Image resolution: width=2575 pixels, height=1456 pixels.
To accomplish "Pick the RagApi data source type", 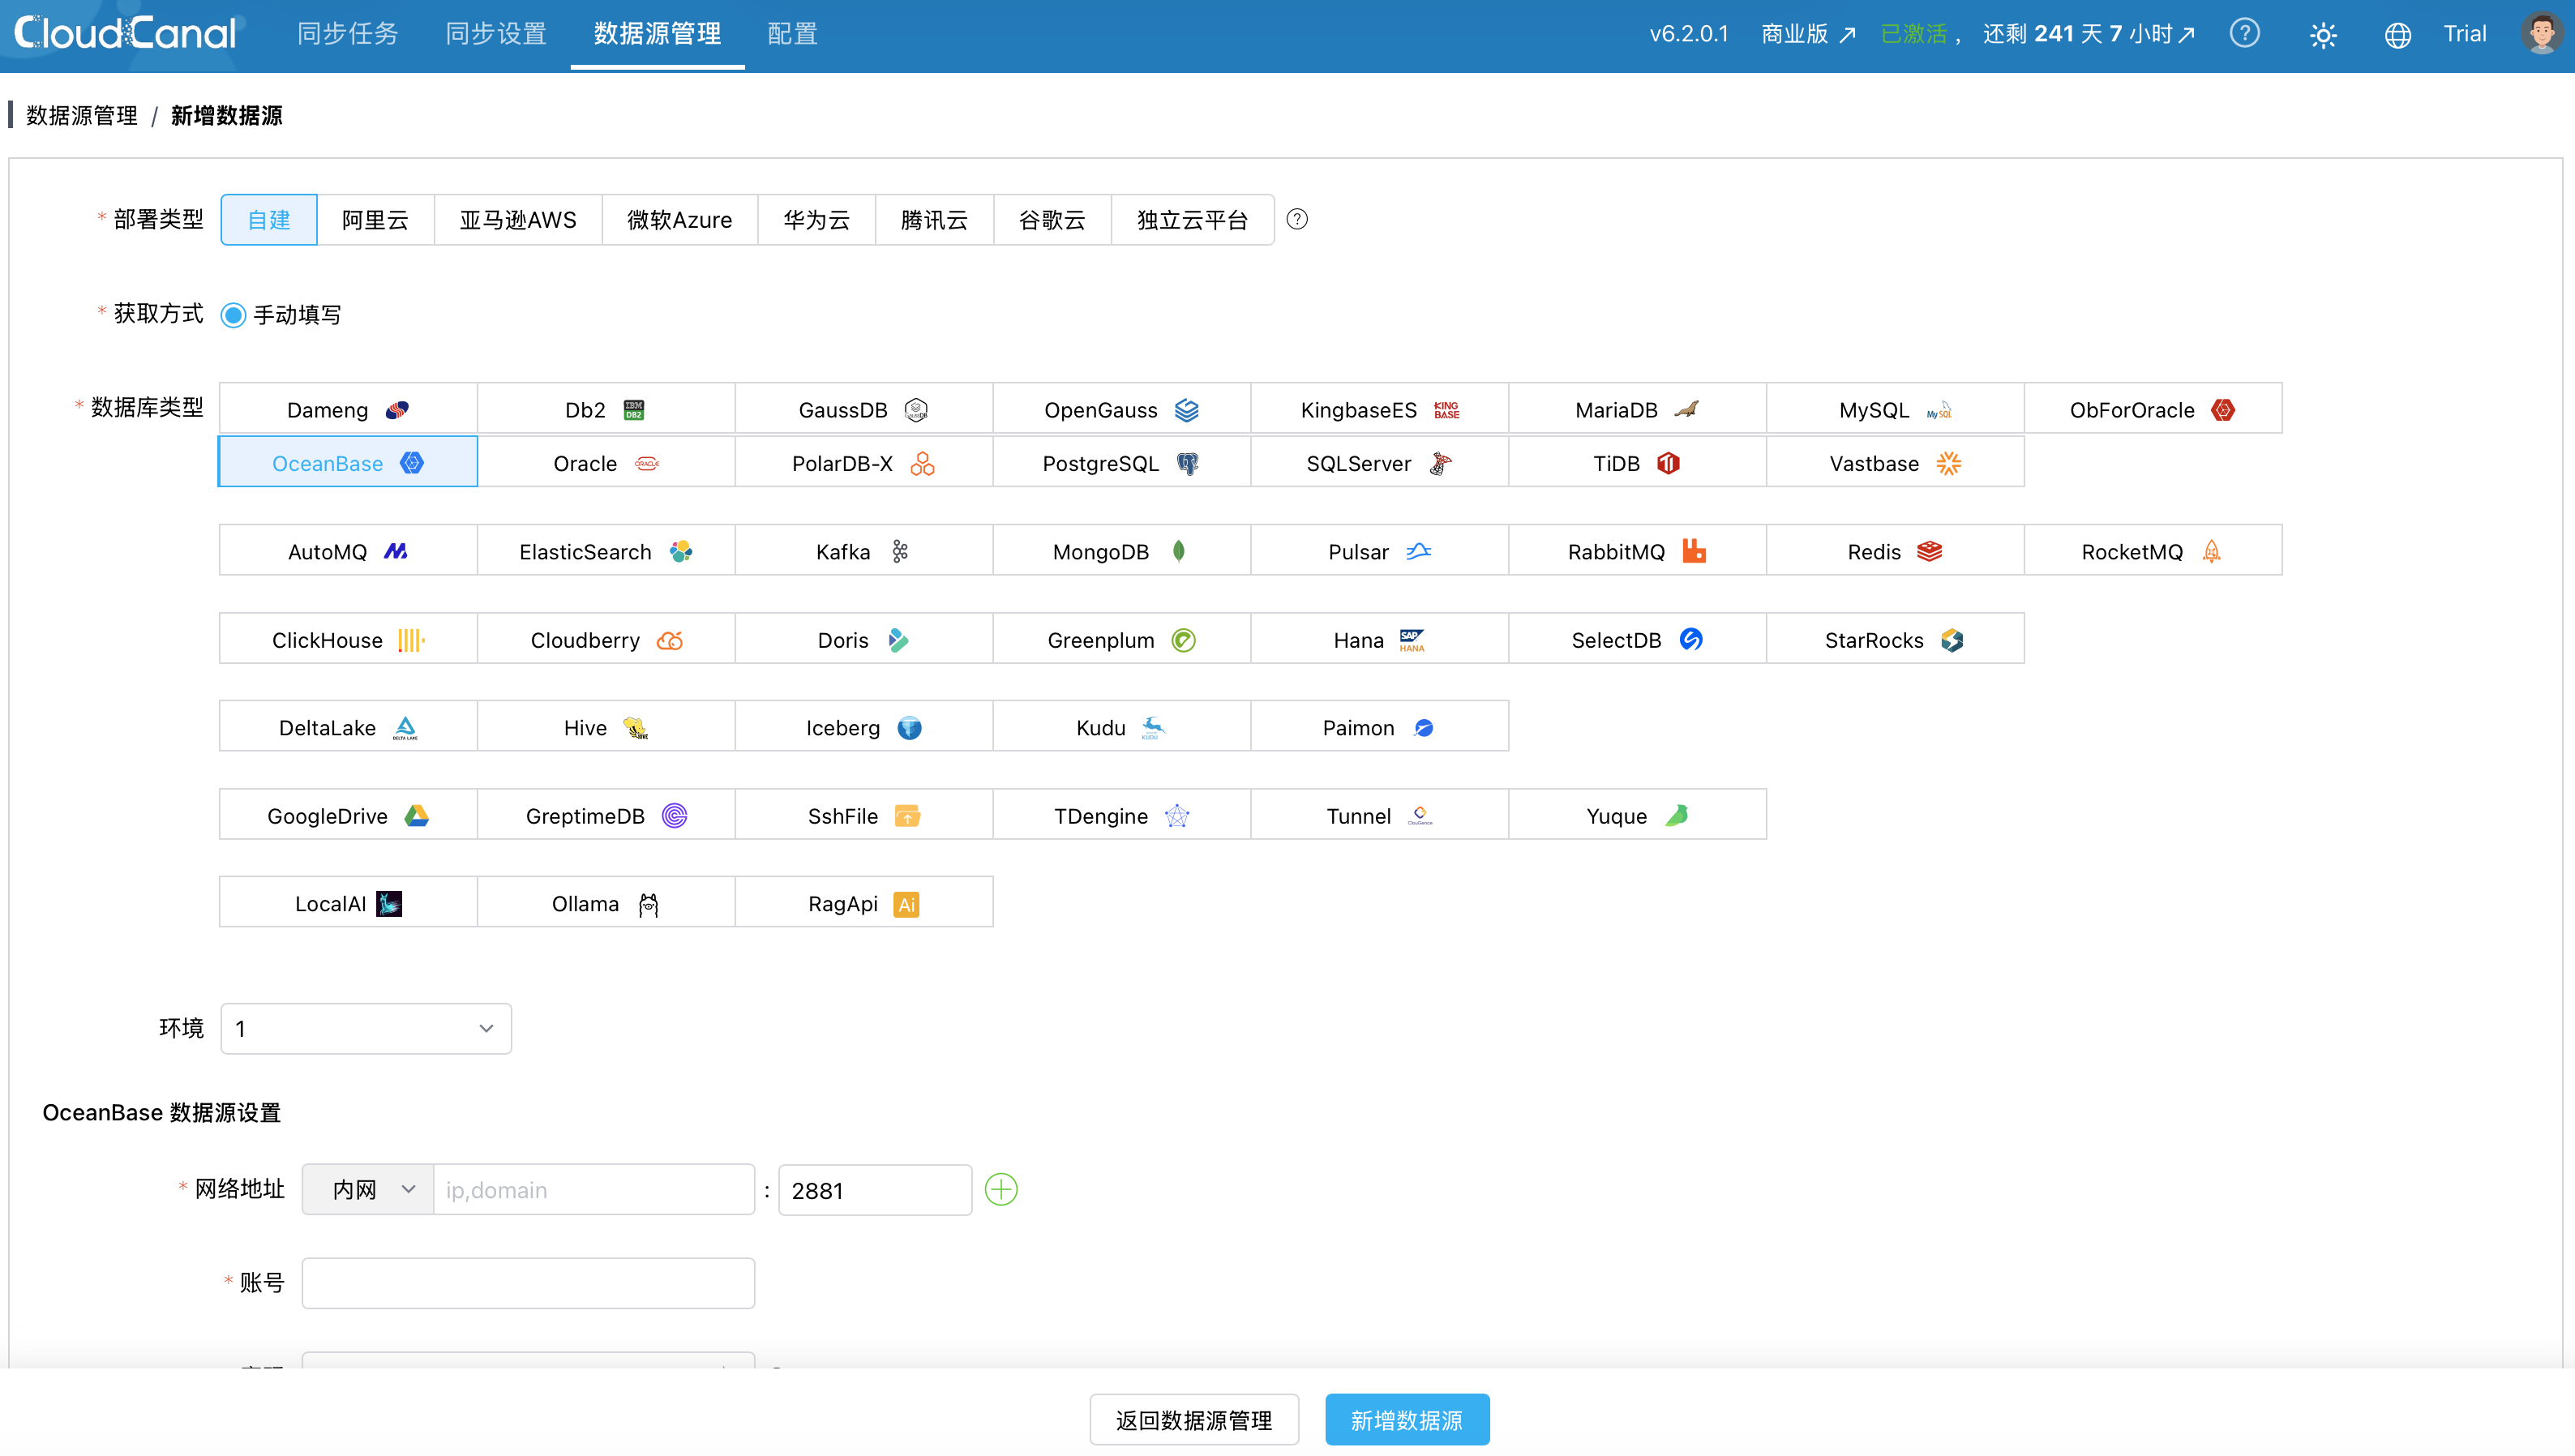I will 864,903.
